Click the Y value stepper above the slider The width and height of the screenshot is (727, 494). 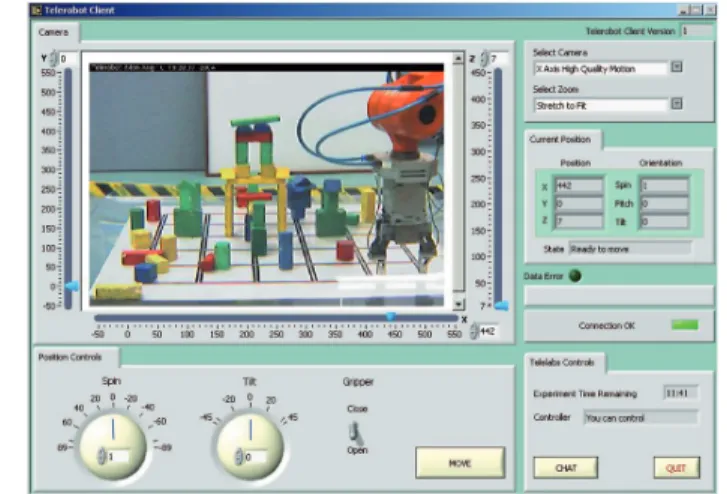(x=54, y=58)
